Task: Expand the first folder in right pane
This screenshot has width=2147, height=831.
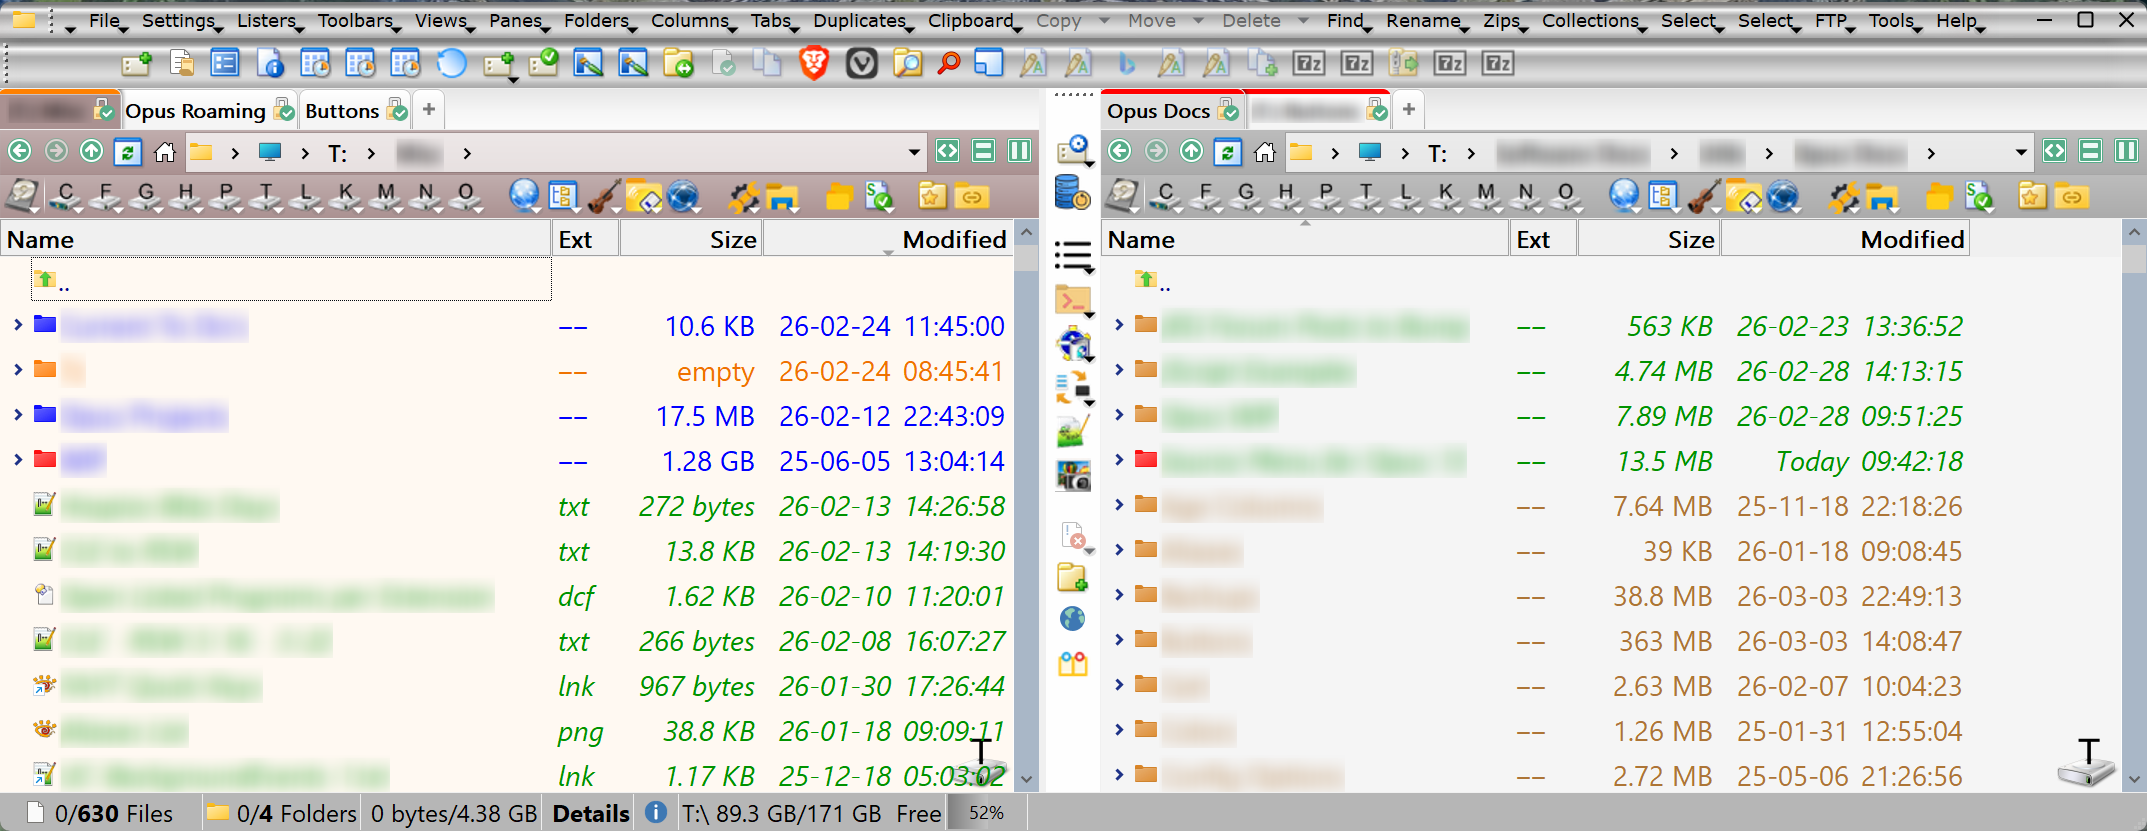Action: click(x=1119, y=325)
